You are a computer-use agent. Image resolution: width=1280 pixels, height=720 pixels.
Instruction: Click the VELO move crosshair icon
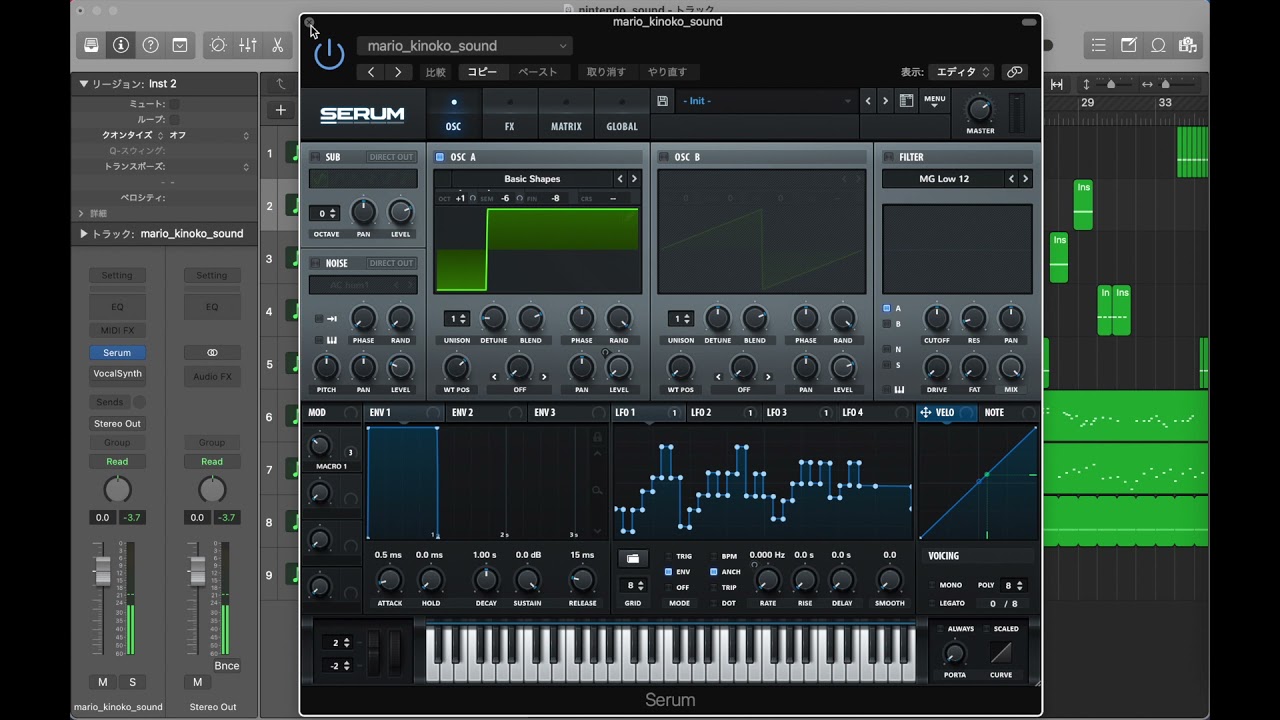(925, 412)
